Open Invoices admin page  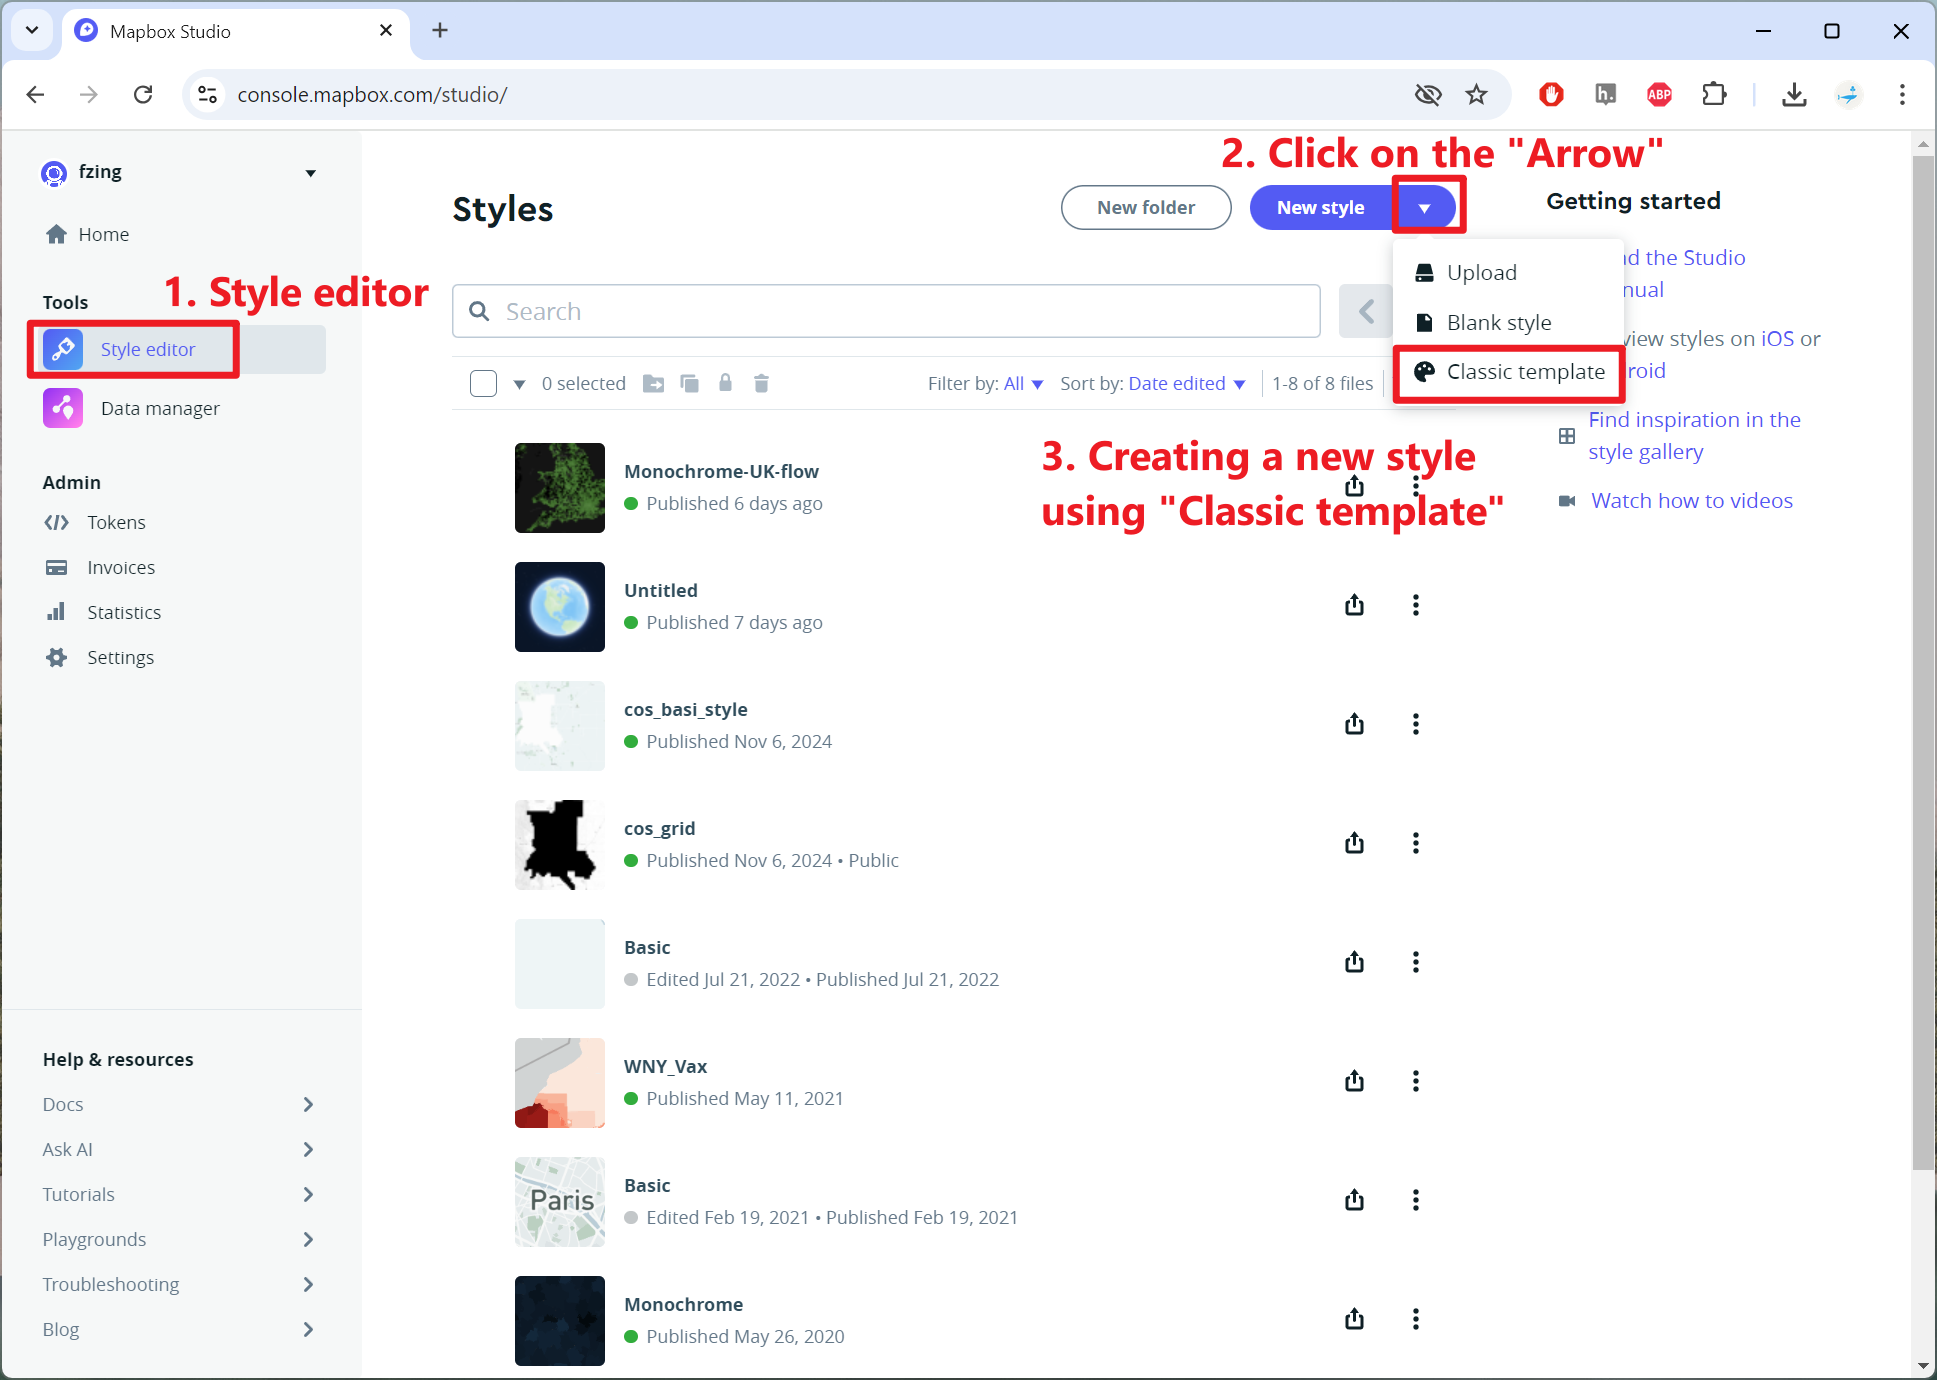pos(100,567)
